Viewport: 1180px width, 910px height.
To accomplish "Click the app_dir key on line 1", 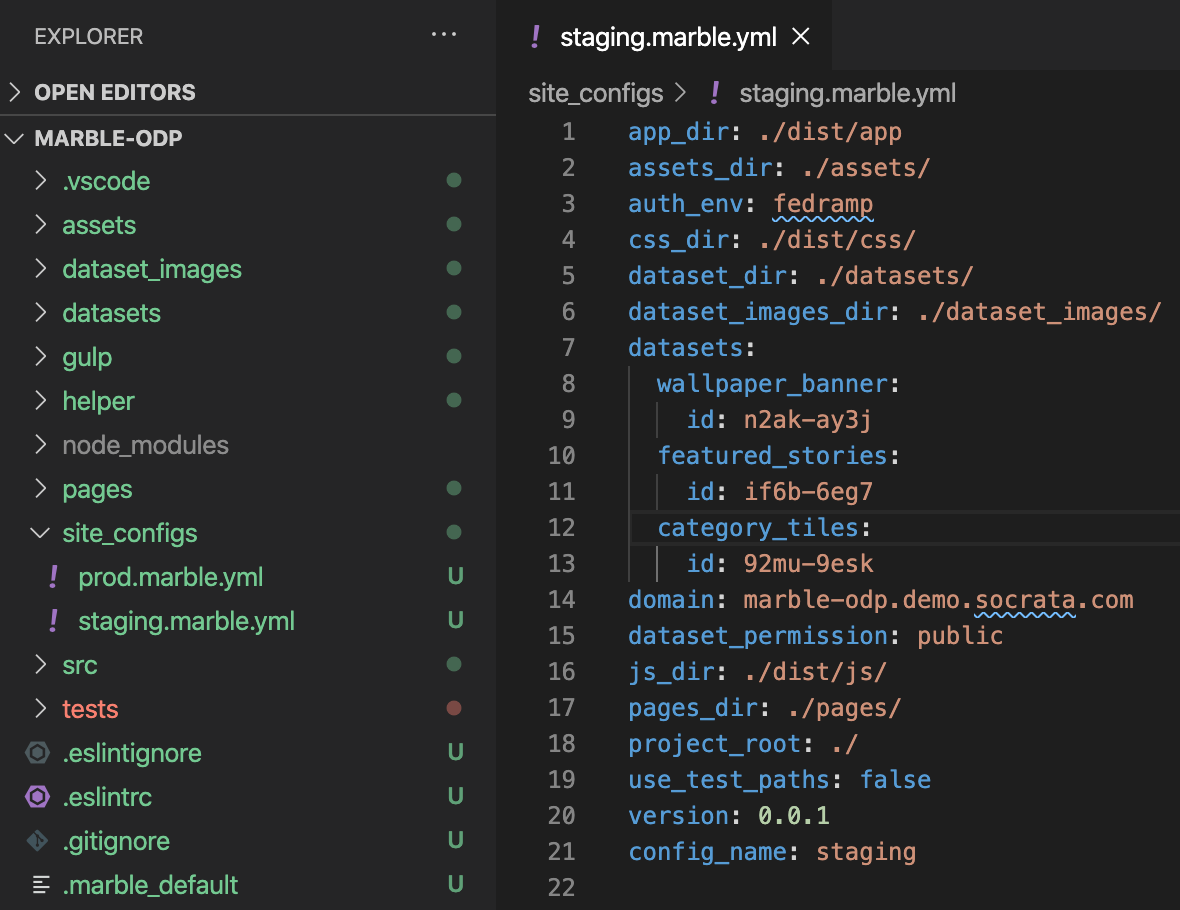I will (x=680, y=132).
